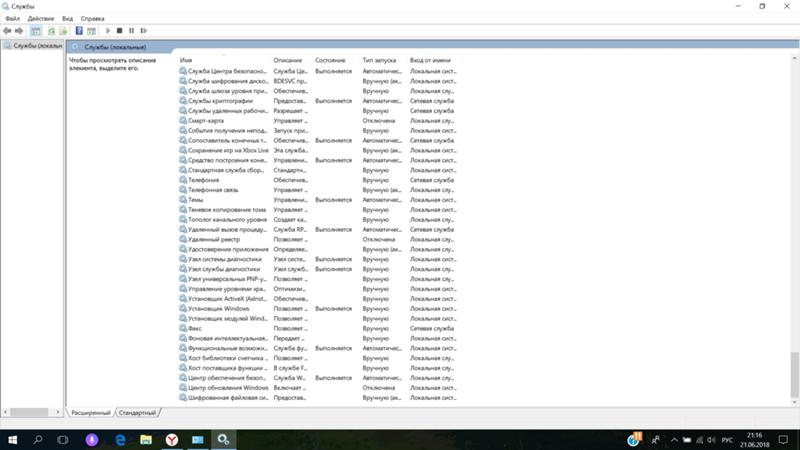800x450 pixels.
Task: Switch to the Расширенный tab
Action: coord(91,412)
